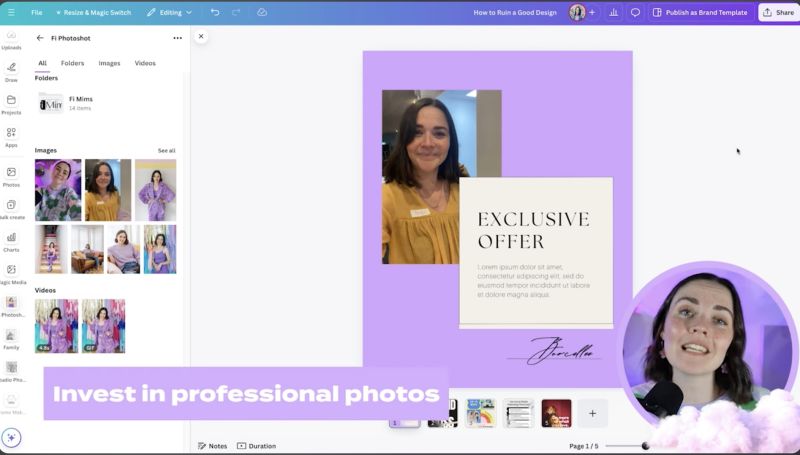Add a new page with plus button
Image resolution: width=800 pixels, height=455 pixels.
pos(592,413)
